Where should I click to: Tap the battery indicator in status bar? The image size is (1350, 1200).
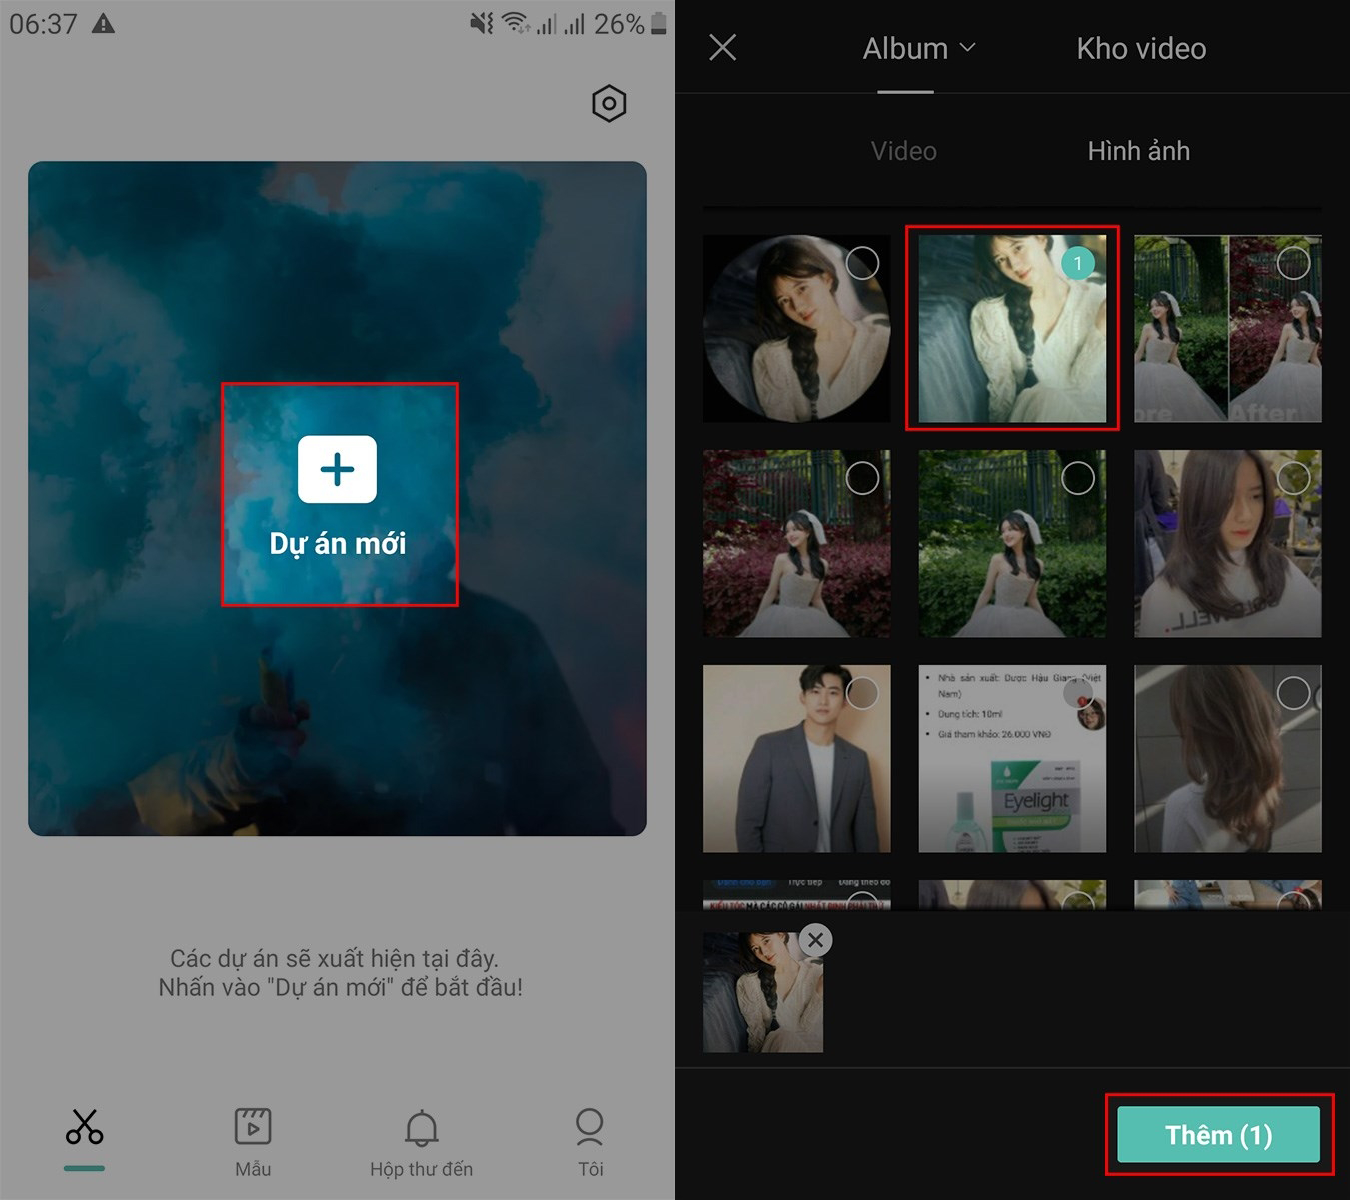(658, 23)
